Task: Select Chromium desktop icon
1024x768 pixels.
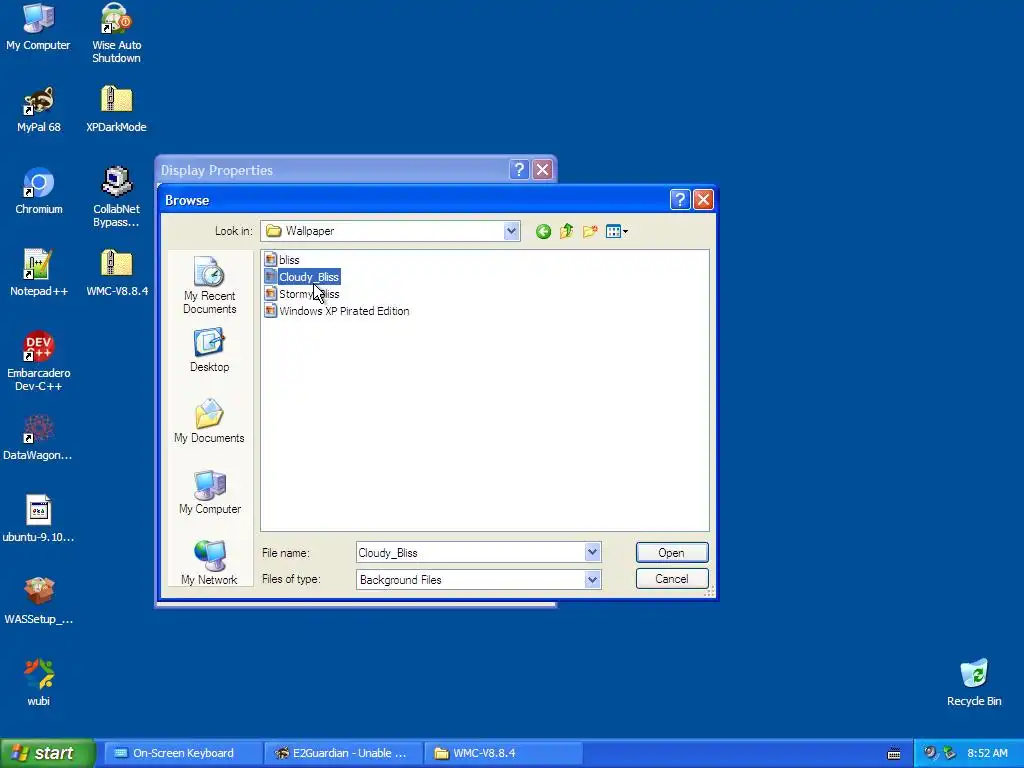Action: pyautogui.click(x=39, y=191)
